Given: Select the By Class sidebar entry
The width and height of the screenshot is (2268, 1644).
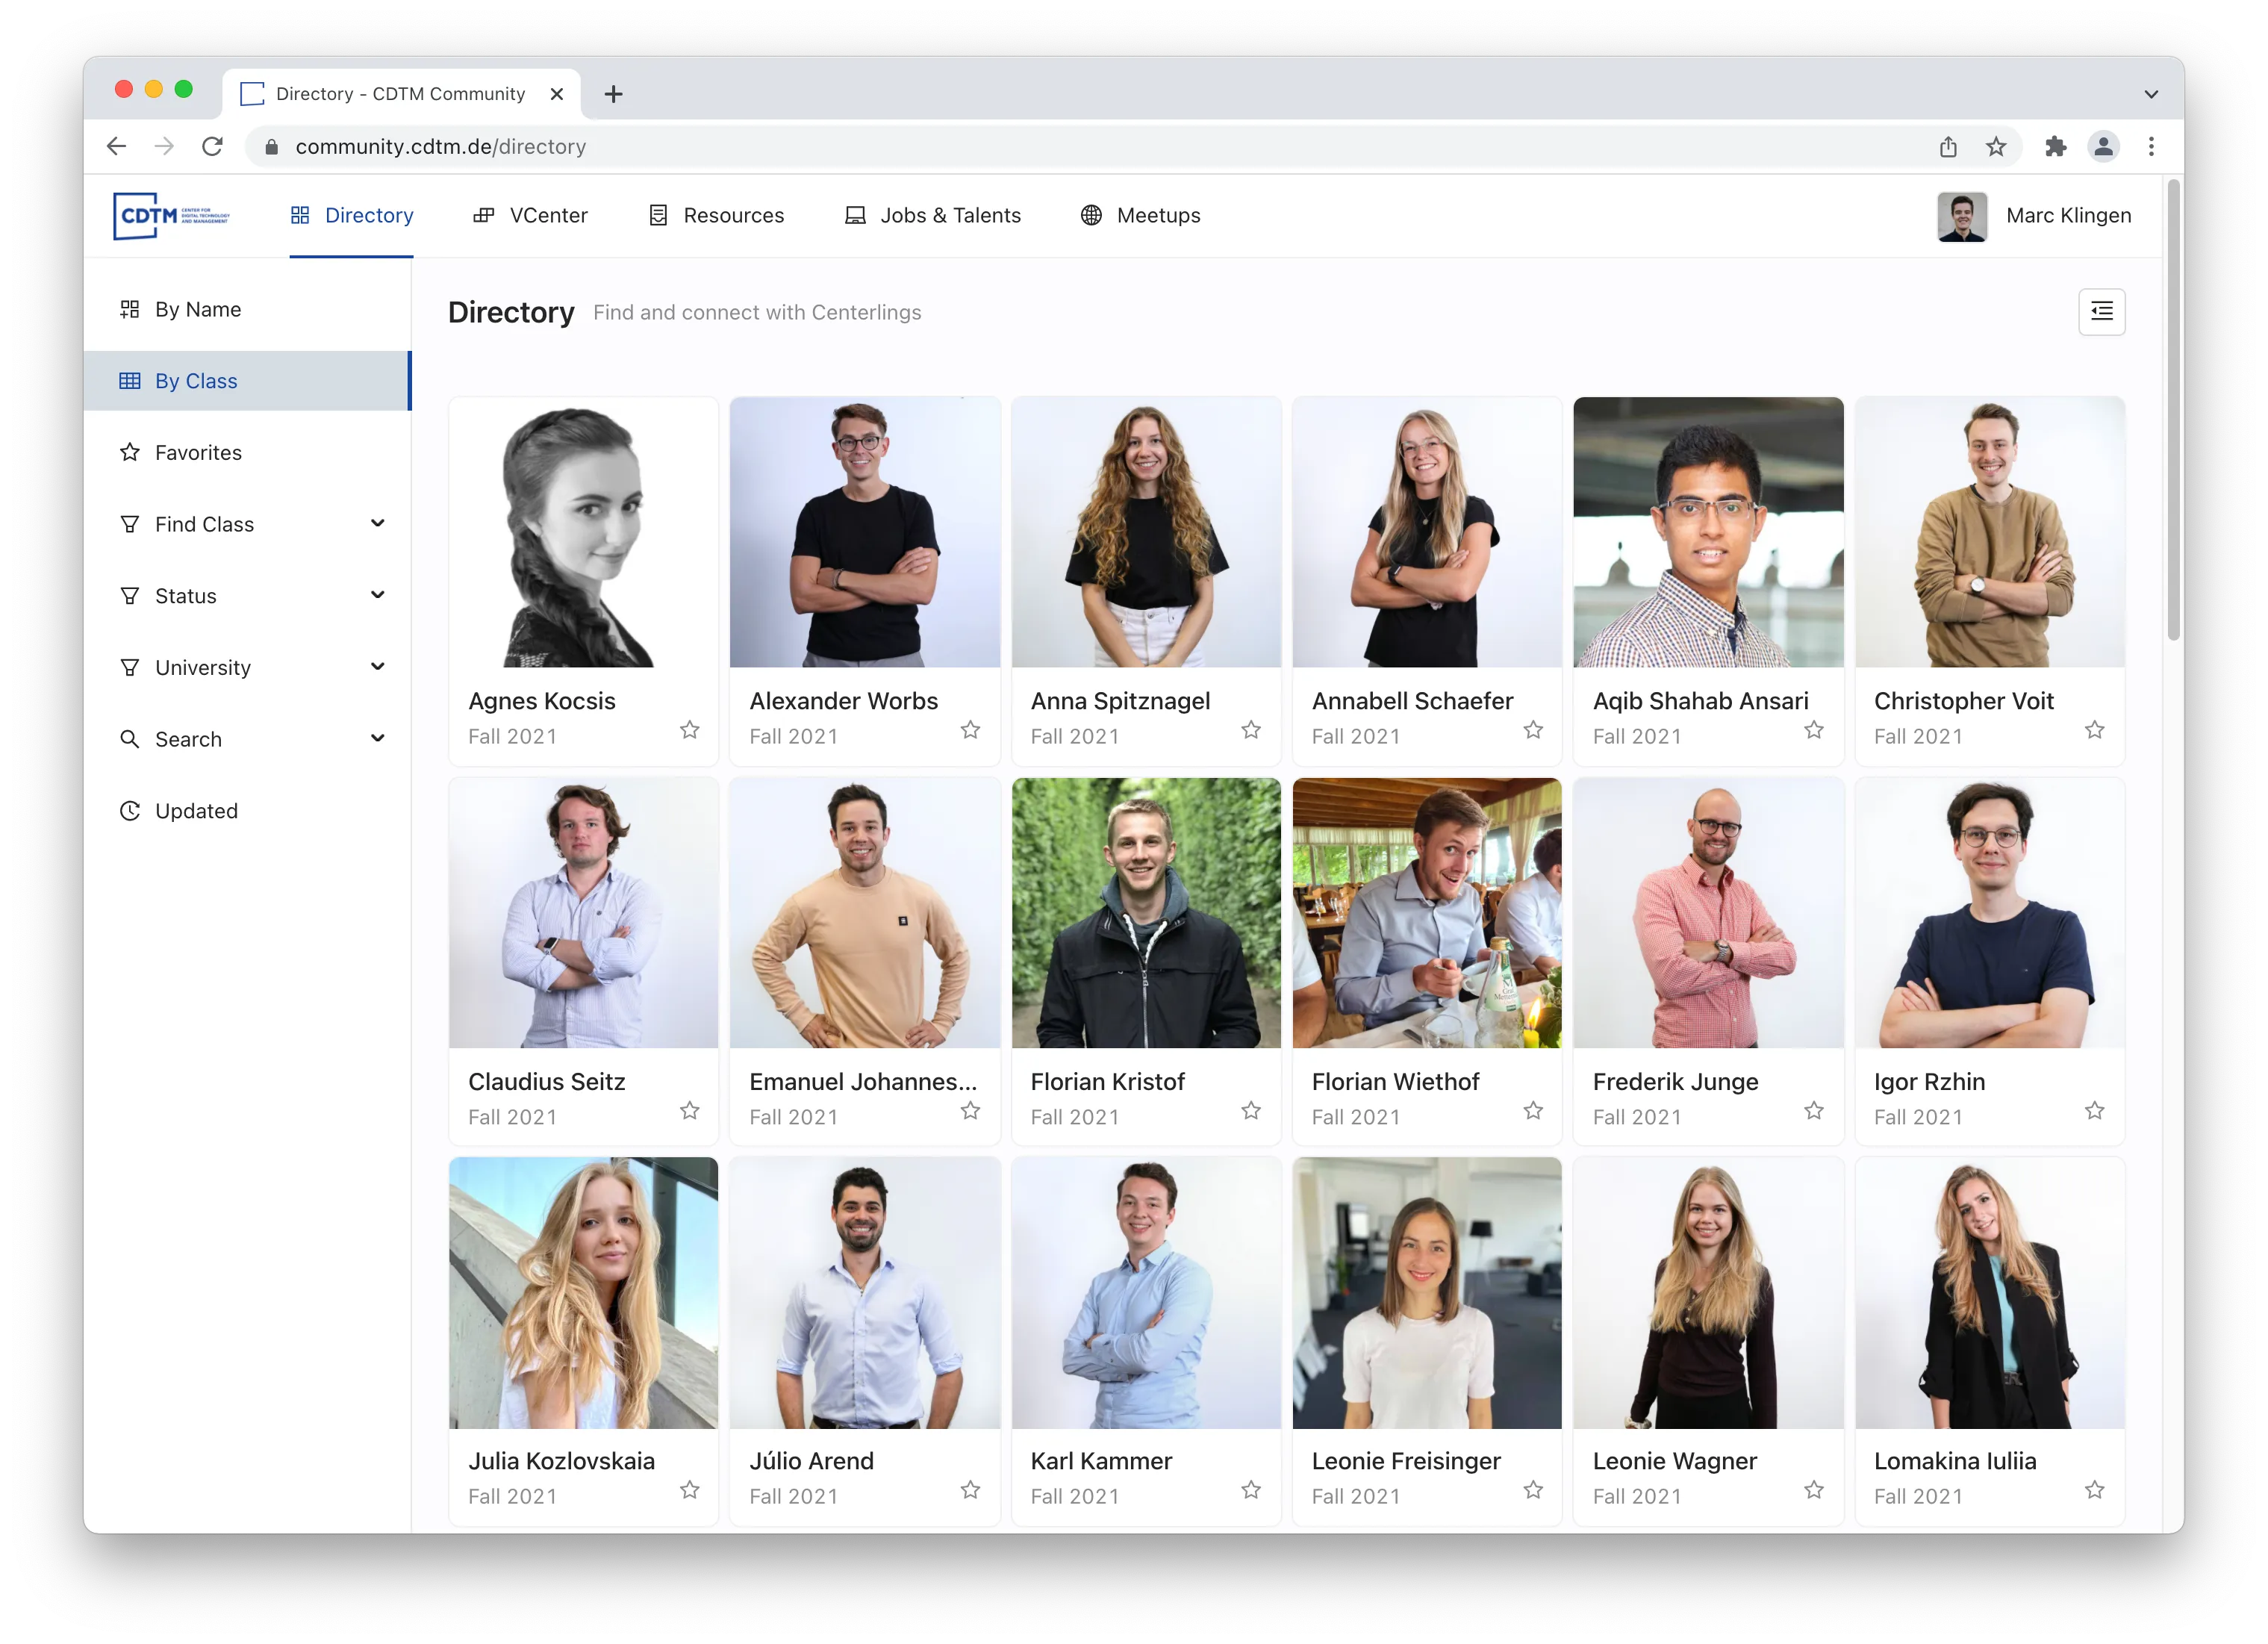Looking at the screenshot, I should click(x=195, y=380).
